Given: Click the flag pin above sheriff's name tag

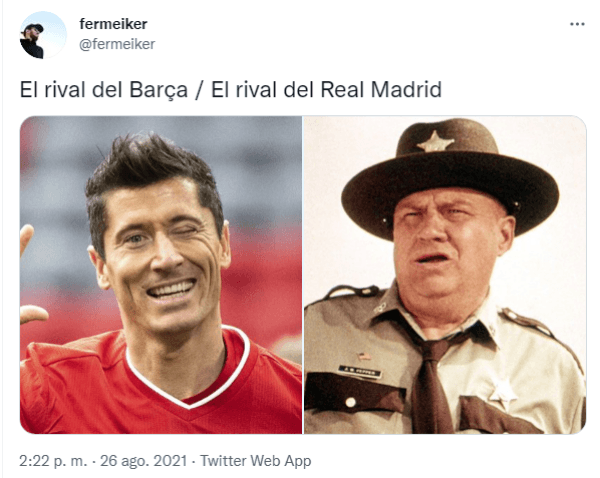Looking at the screenshot, I should 364,356.
